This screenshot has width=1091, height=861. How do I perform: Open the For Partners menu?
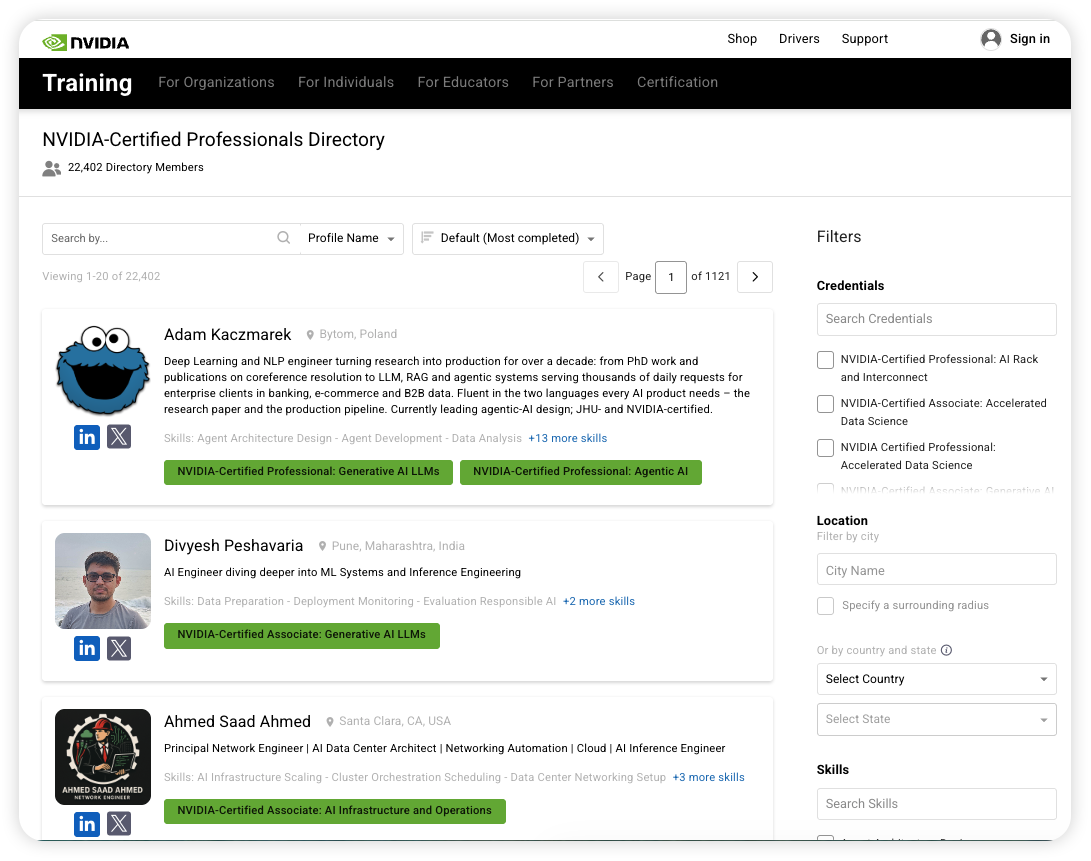573,82
